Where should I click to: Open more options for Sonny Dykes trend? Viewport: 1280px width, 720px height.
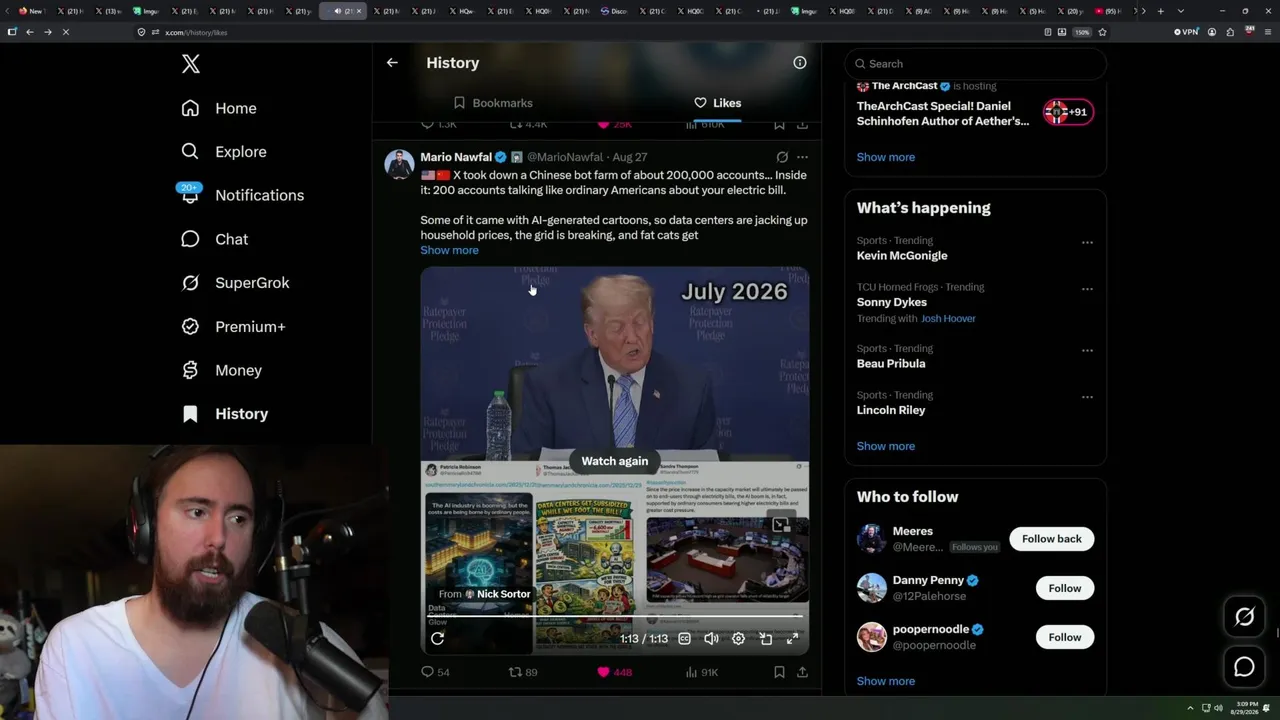[x=1087, y=289]
